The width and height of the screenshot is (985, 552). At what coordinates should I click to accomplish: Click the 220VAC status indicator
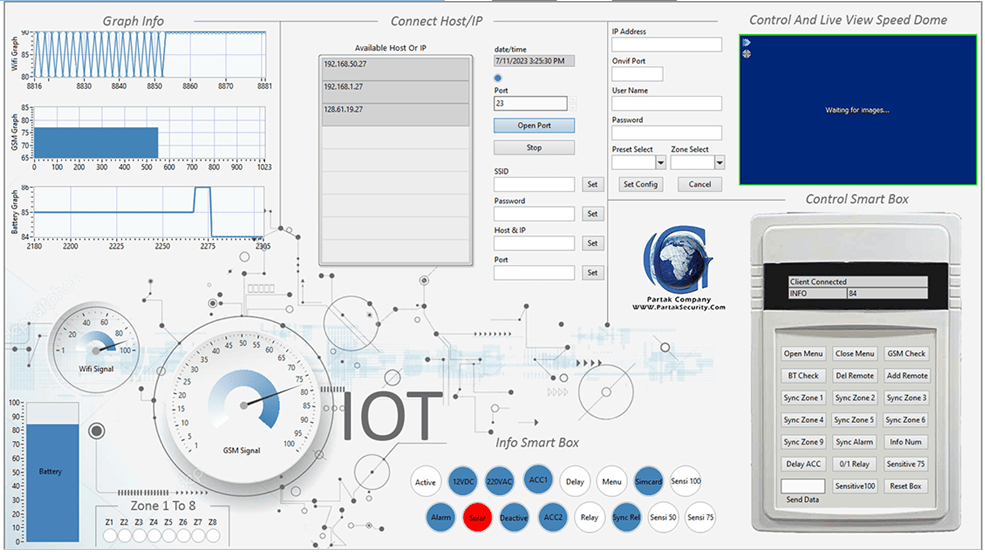tap(500, 482)
